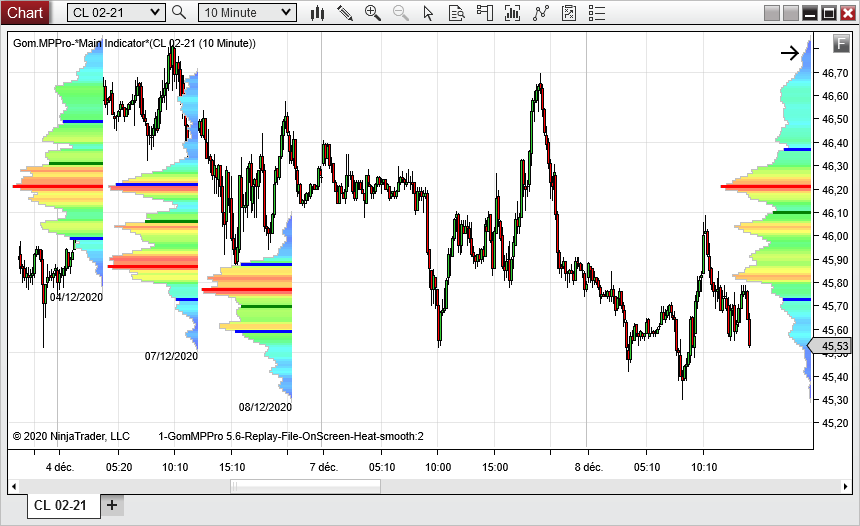Toggle the Chart Trader panel
Viewport: 860px width, 526px height.
click(485, 13)
